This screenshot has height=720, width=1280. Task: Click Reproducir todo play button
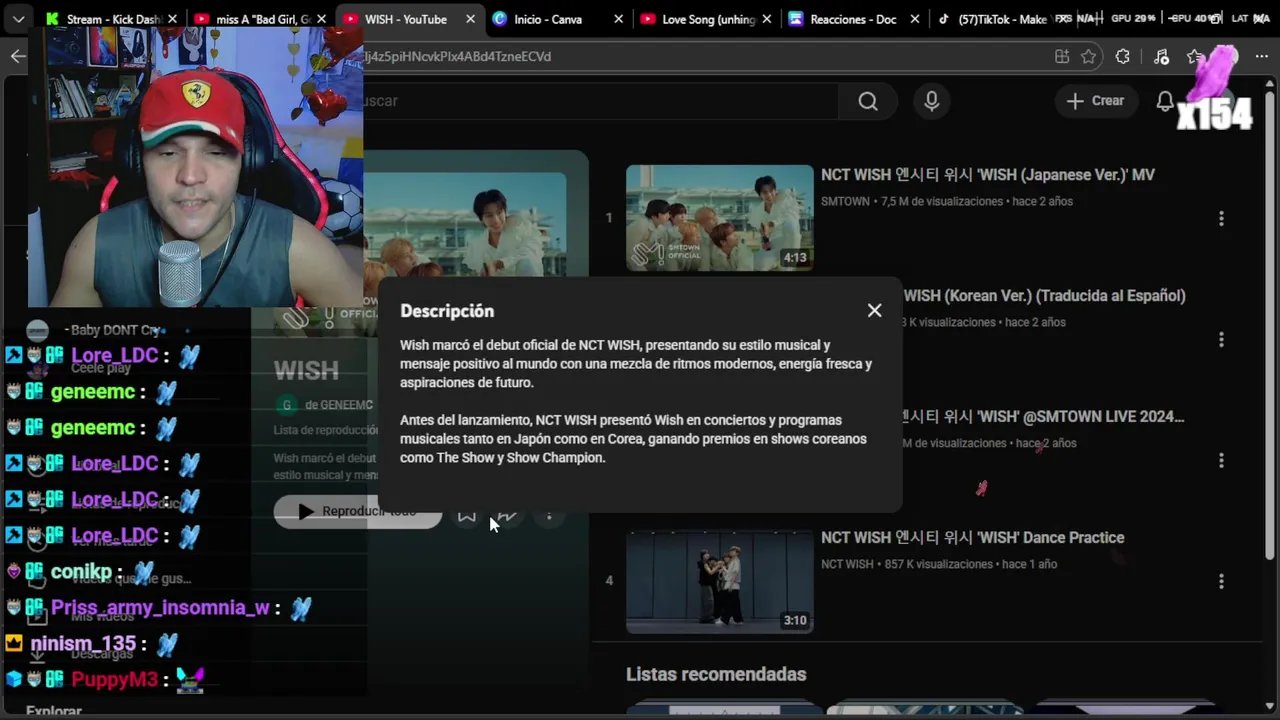coord(357,511)
